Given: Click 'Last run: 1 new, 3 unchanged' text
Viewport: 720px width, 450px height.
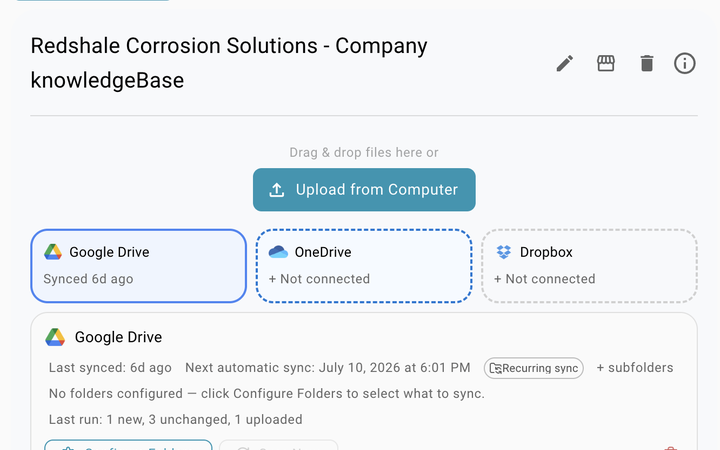Looking at the screenshot, I should [175, 420].
